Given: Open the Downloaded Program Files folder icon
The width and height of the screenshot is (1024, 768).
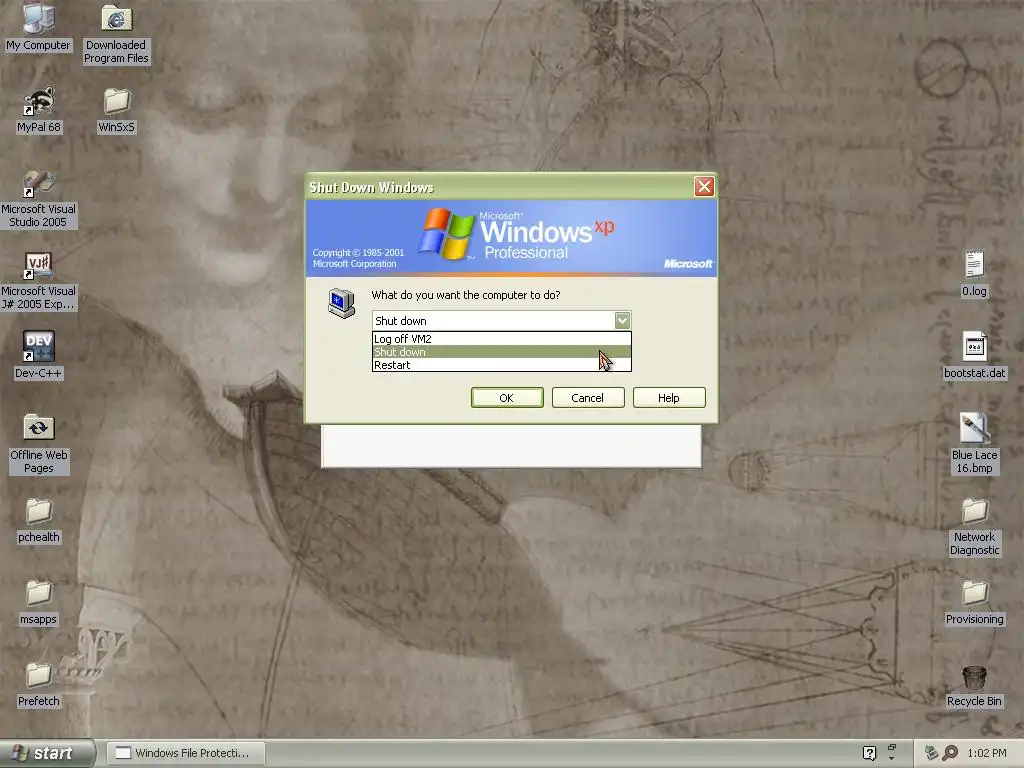Looking at the screenshot, I should tap(116, 33).
